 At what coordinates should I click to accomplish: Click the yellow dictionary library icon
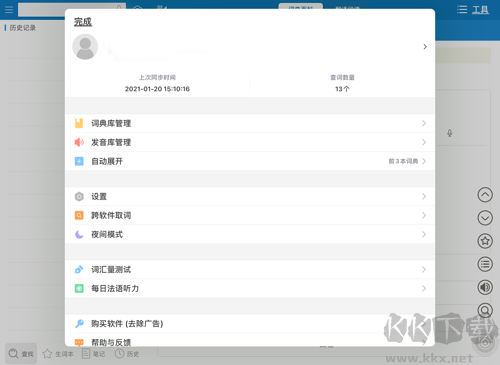(79, 123)
